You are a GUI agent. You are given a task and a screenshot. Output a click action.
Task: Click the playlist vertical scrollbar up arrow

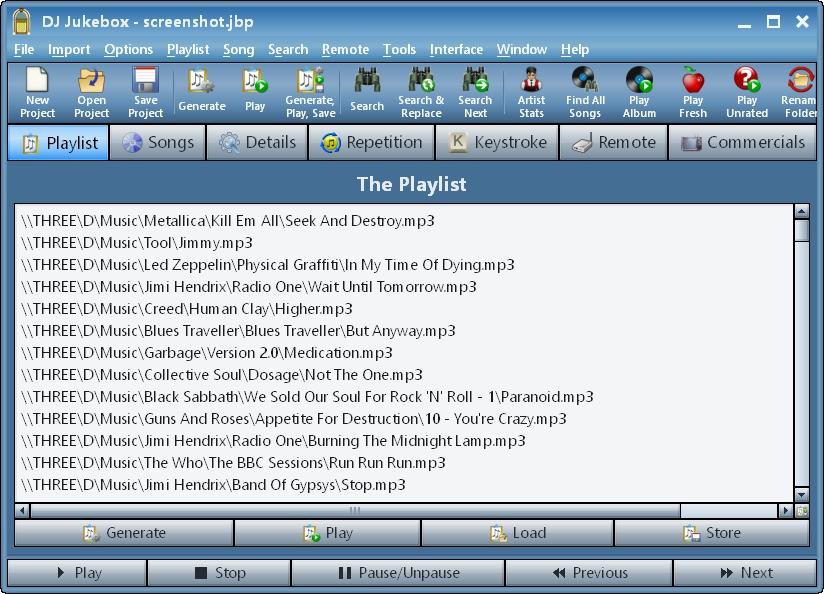point(801,212)
